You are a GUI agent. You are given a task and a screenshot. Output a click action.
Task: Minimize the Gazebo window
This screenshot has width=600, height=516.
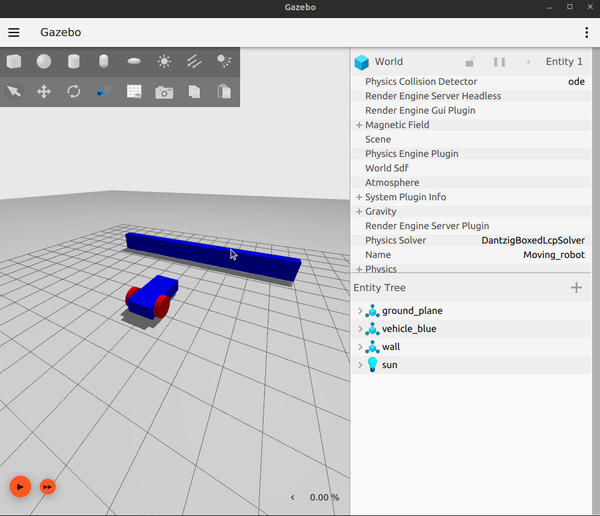tap(549, 7)
